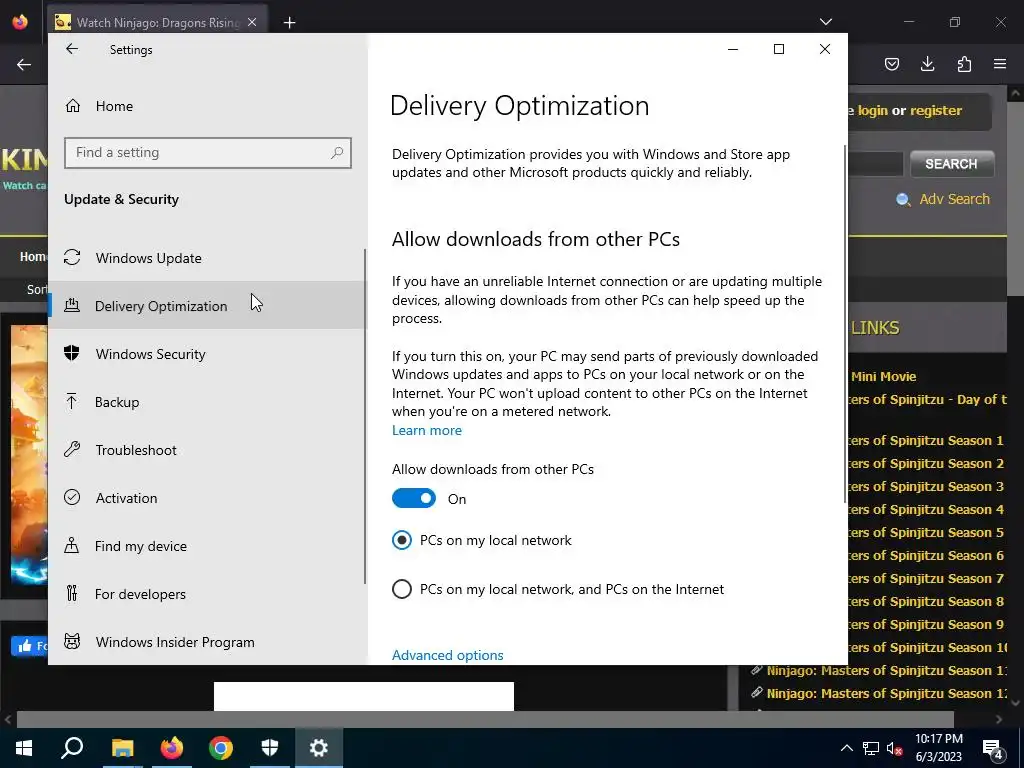Click the login link on webpage

[x=872, y=110]
